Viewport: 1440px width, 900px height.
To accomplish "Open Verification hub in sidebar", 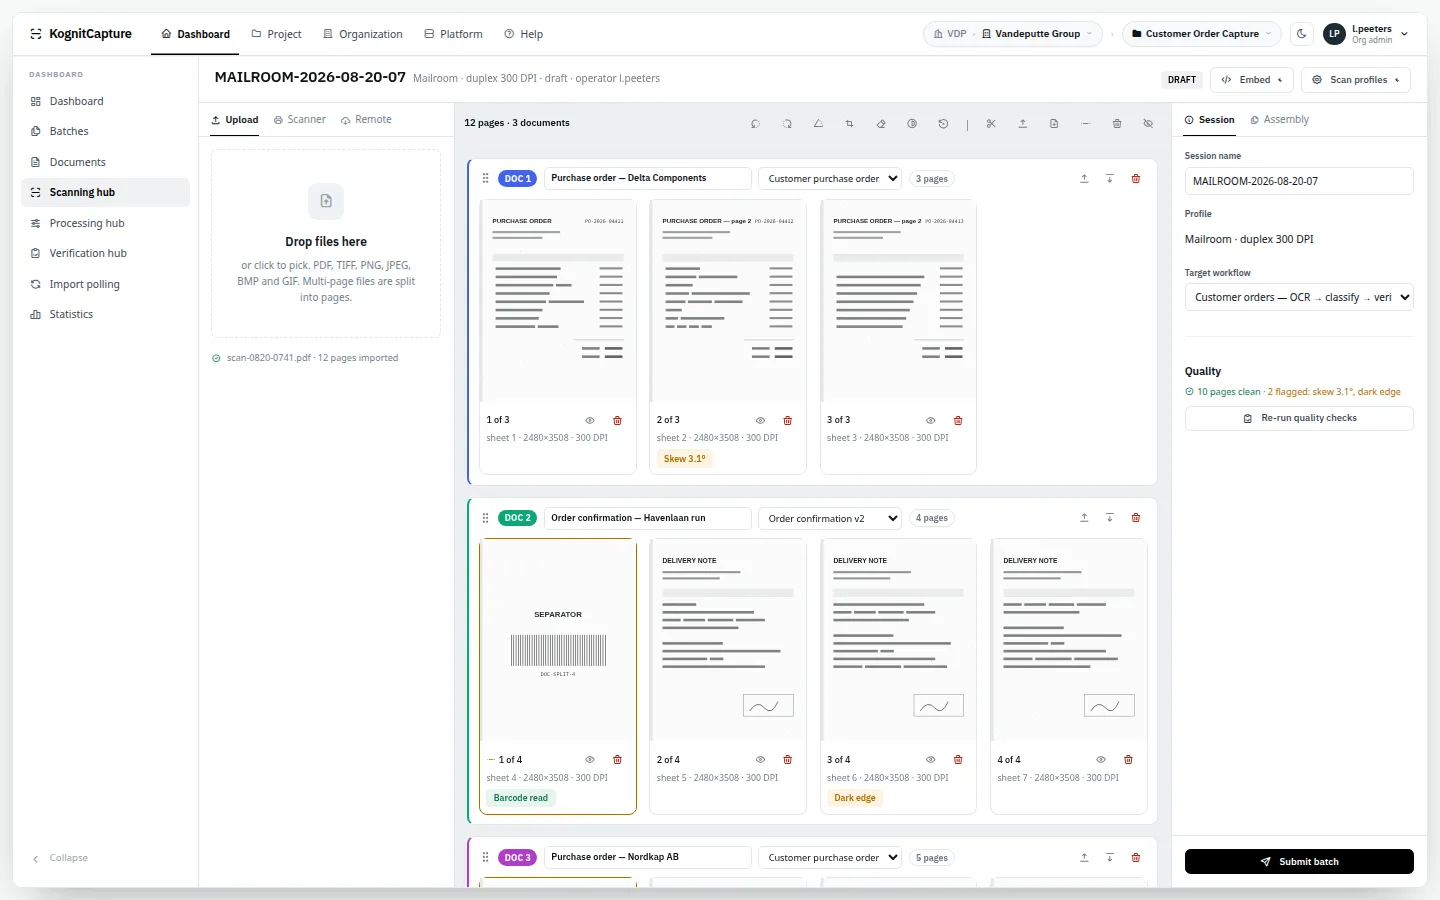I will tap(105, 254).
